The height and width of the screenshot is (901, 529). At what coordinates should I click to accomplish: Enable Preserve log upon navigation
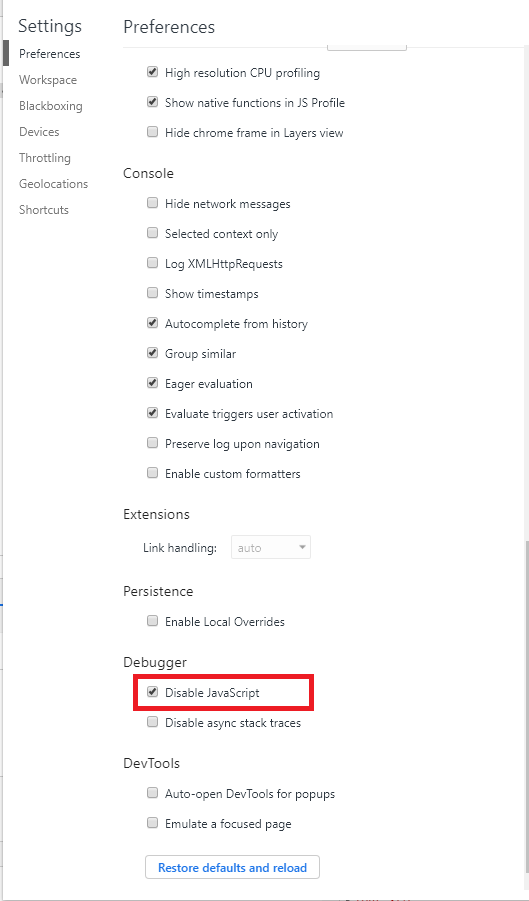tap(152, 443)
